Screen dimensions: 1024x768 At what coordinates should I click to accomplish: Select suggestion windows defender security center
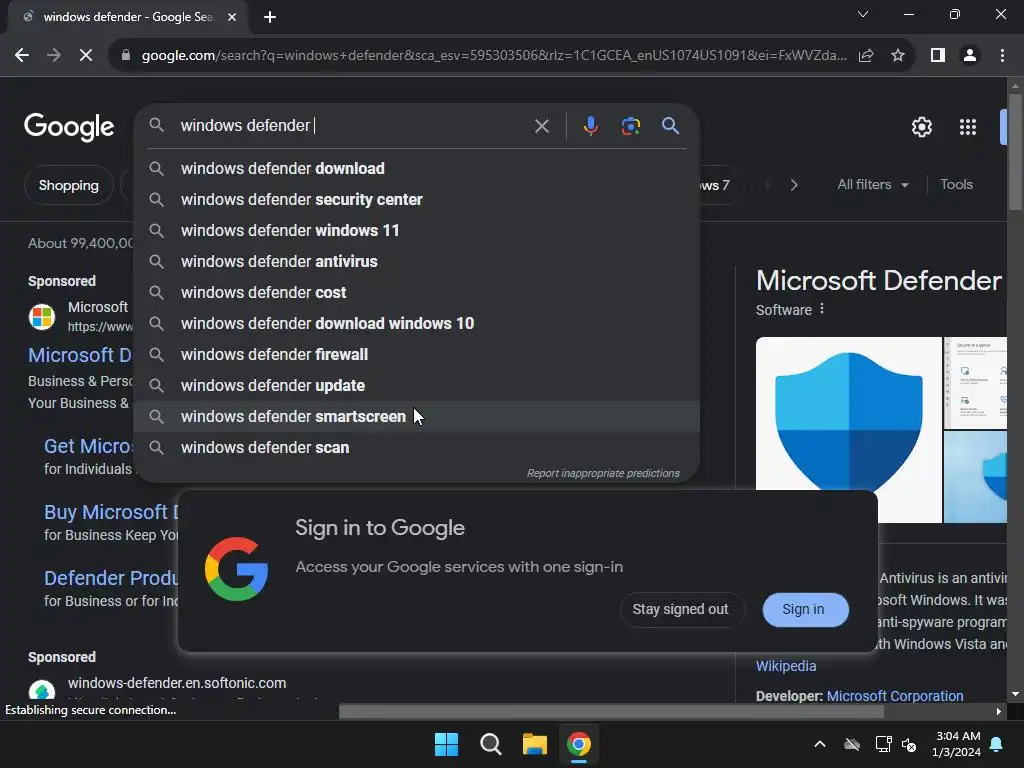pos(416,199)
